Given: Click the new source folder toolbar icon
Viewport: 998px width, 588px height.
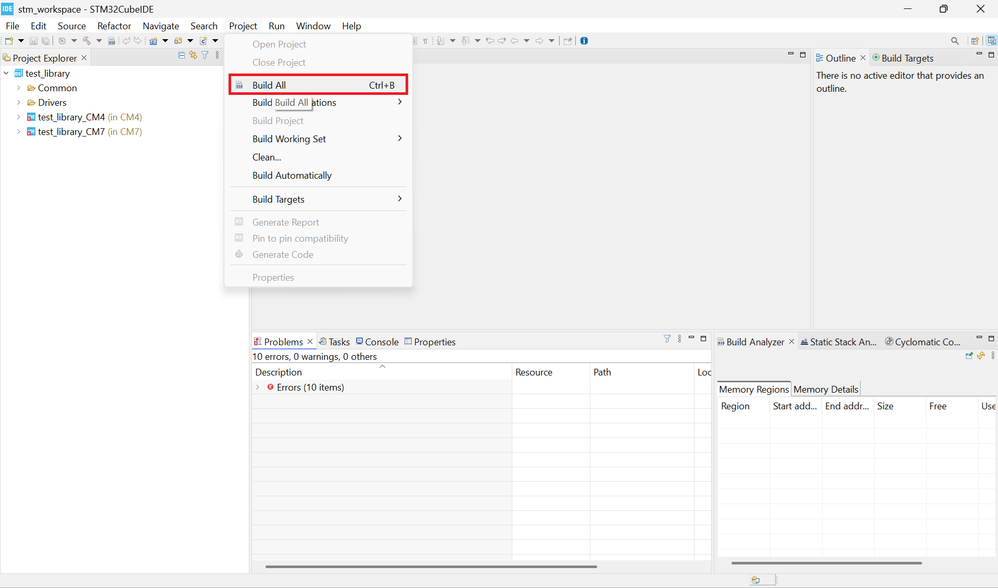Looking at the screenshot, I should point(178,41).
